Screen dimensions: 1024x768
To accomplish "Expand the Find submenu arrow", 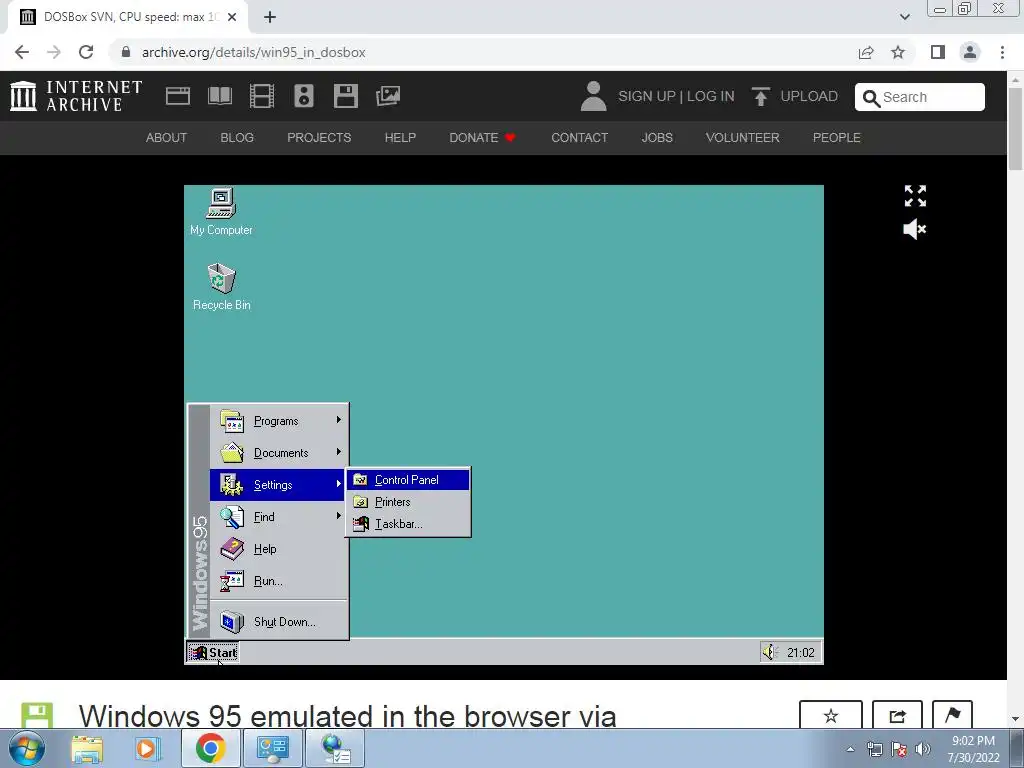I will coord(338,516).
